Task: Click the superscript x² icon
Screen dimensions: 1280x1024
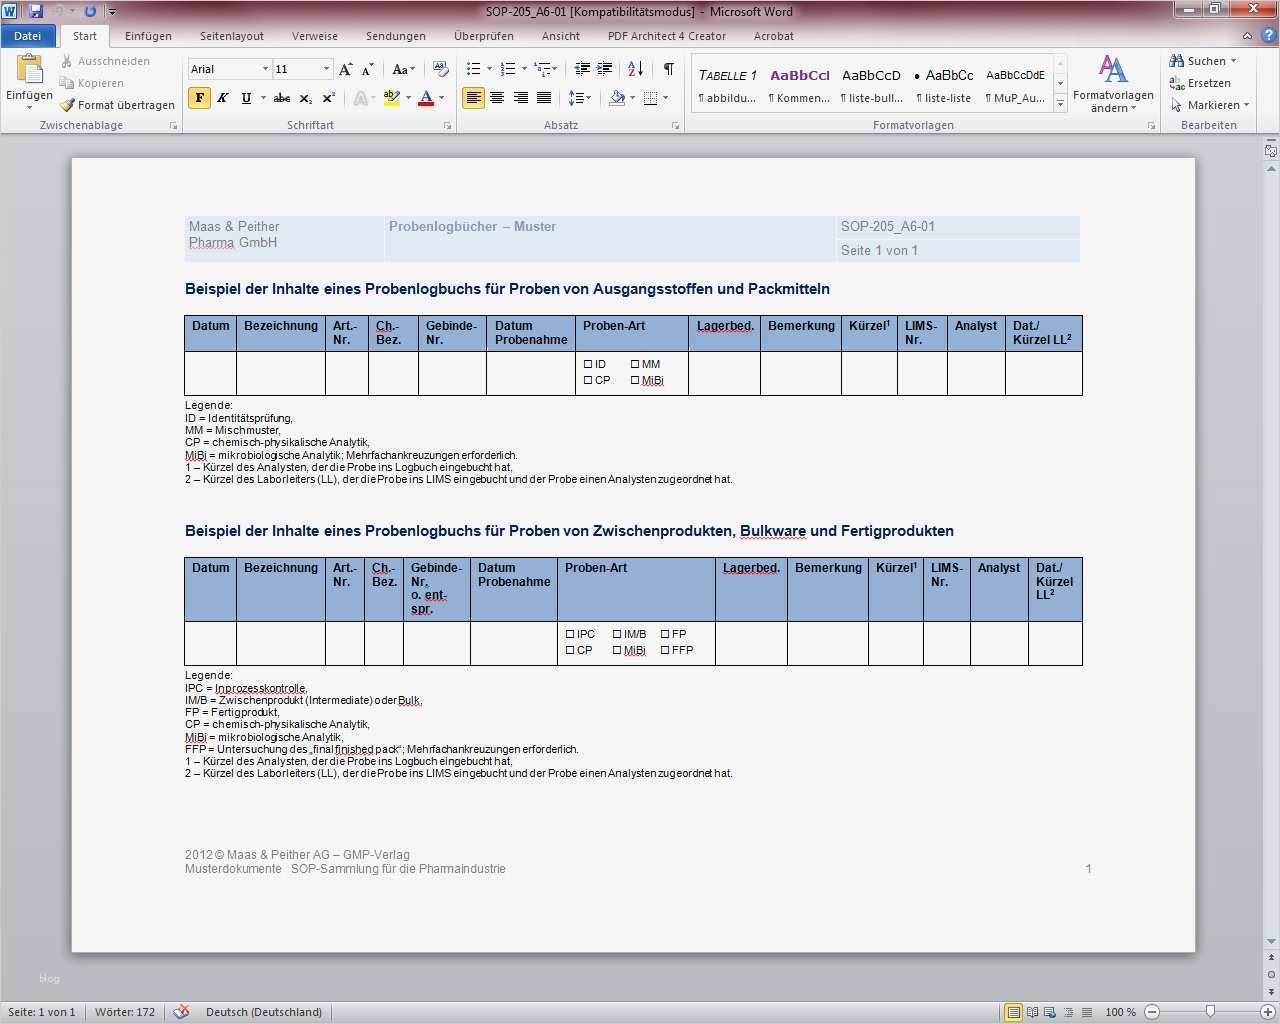Action: tap(328, 98)
